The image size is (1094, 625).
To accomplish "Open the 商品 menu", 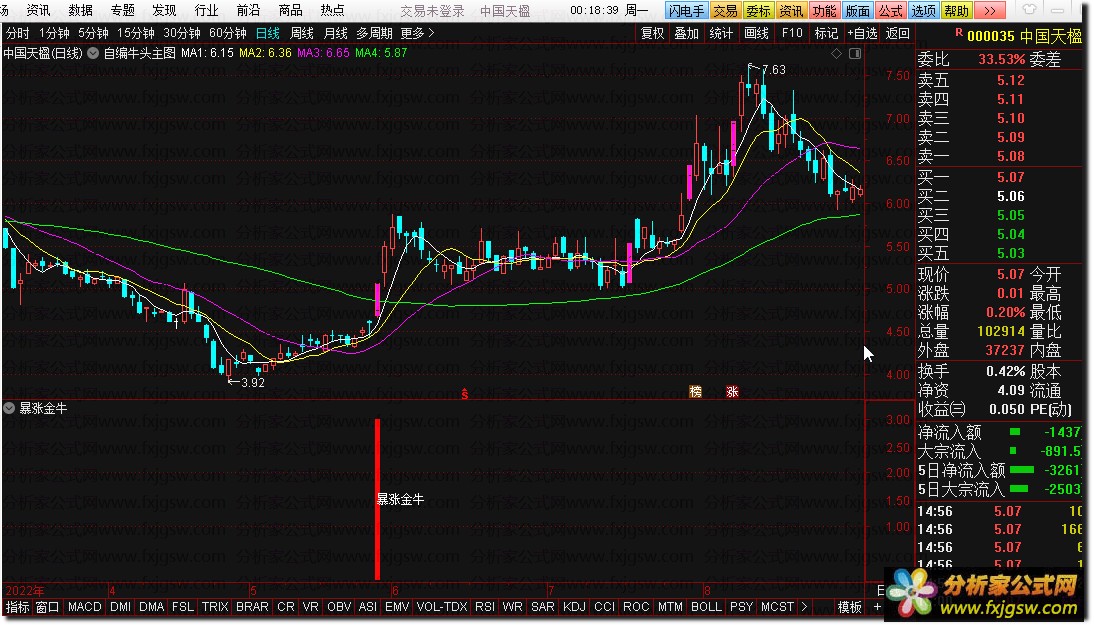I will point(290,10).
